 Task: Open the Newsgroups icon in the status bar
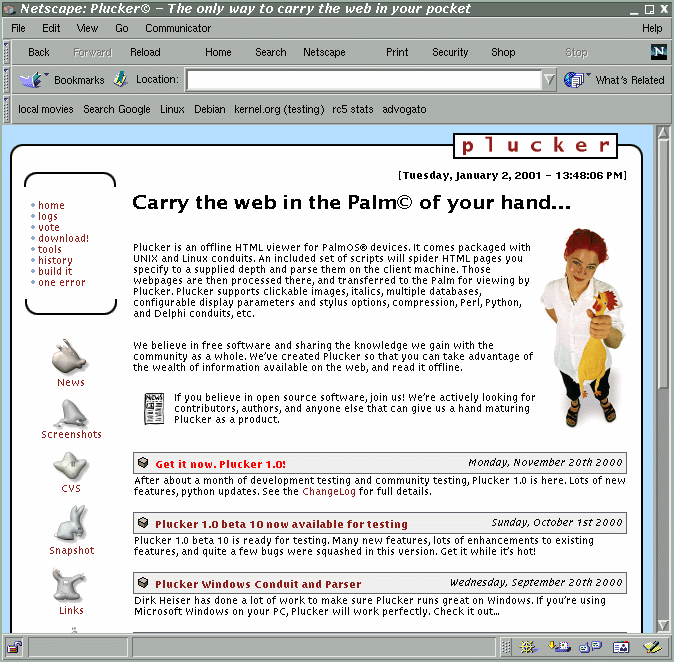(x=591, y=647)
